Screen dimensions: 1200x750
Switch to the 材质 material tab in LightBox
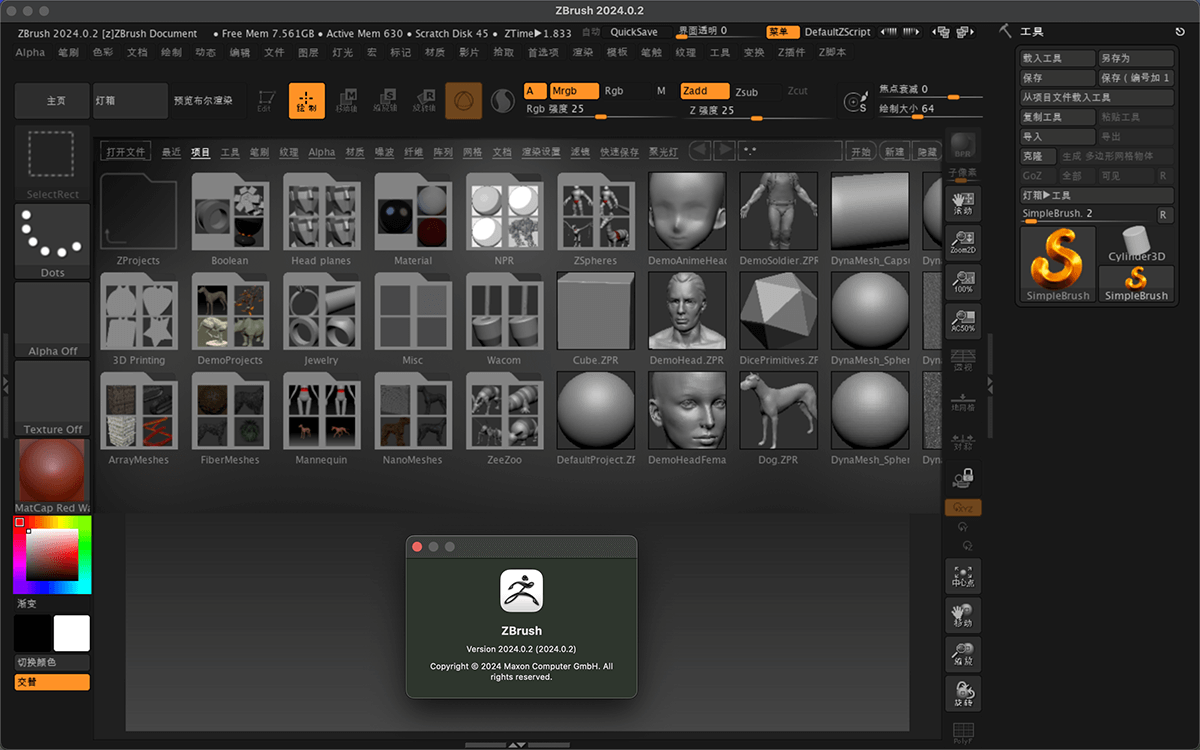(x=354, y=152)
